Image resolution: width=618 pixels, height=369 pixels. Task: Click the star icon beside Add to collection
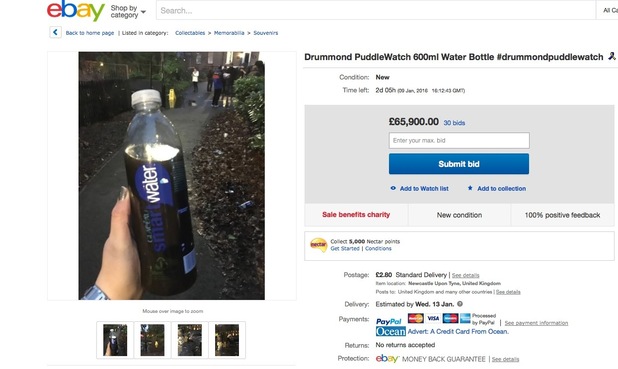(x=470, y=188)
